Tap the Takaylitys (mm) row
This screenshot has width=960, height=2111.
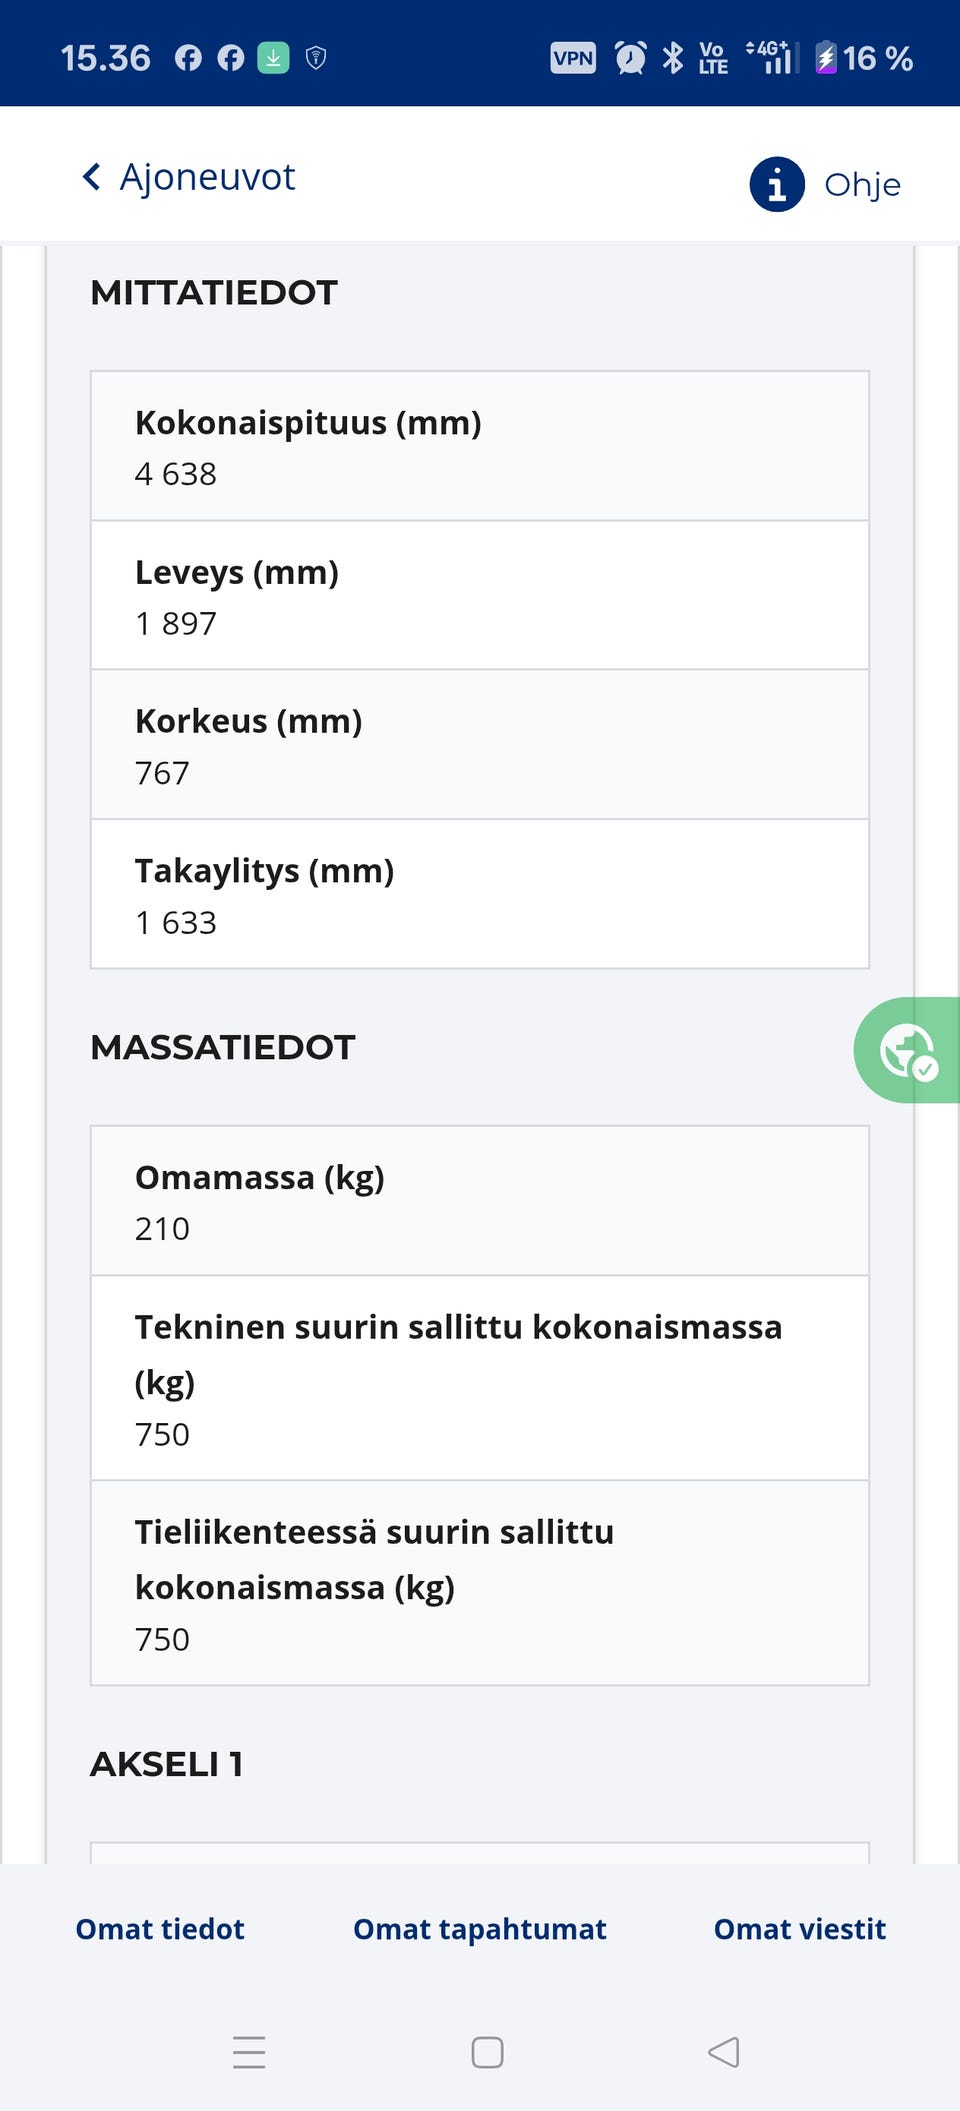tap(480, 894)
